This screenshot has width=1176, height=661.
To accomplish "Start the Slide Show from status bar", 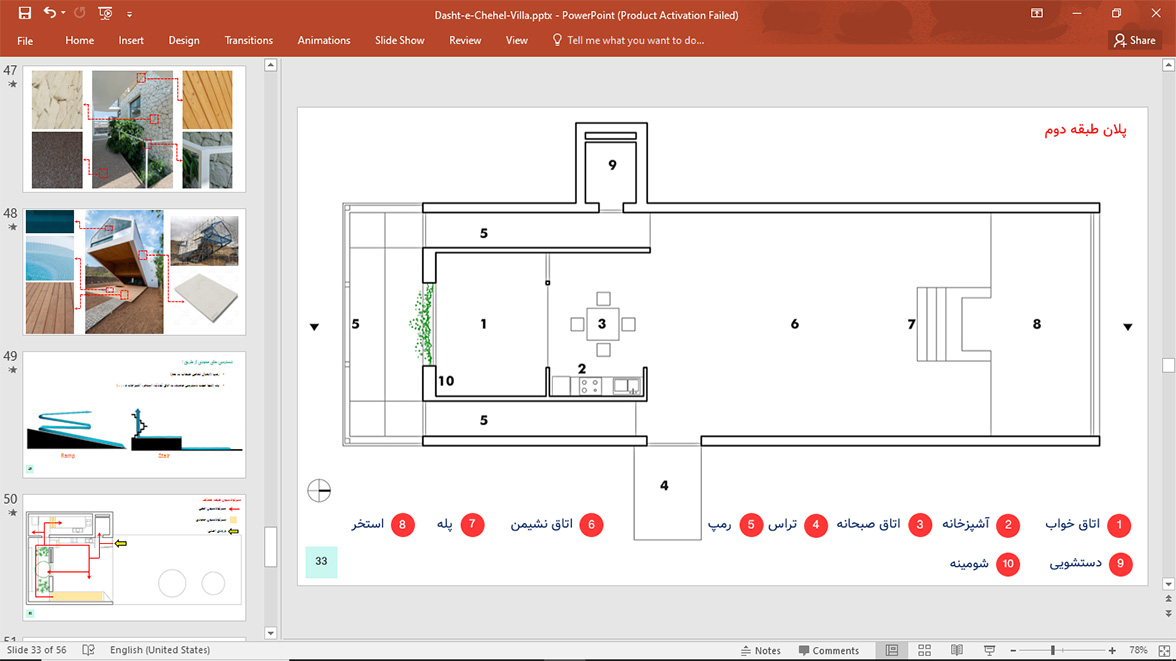I will 989,650.
